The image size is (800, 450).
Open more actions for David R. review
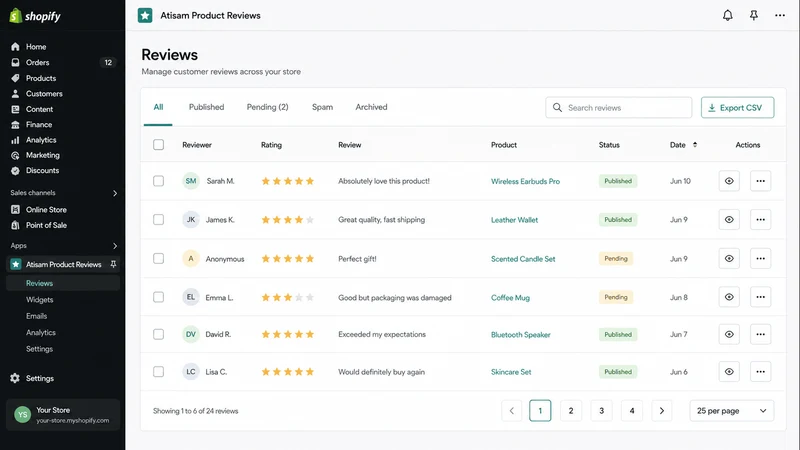click(x=760, y=334)
